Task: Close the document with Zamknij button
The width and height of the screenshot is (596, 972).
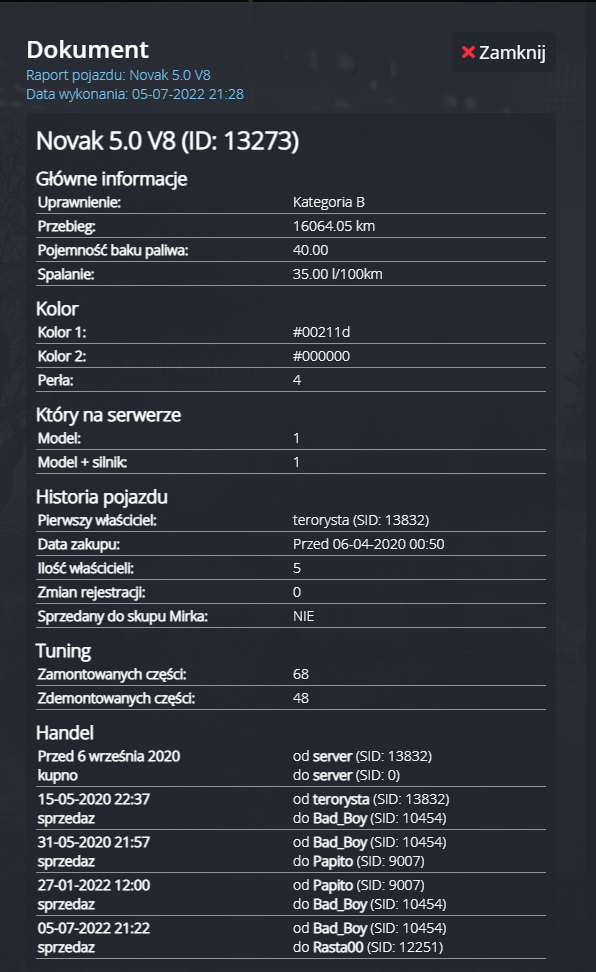Action: 504,53
